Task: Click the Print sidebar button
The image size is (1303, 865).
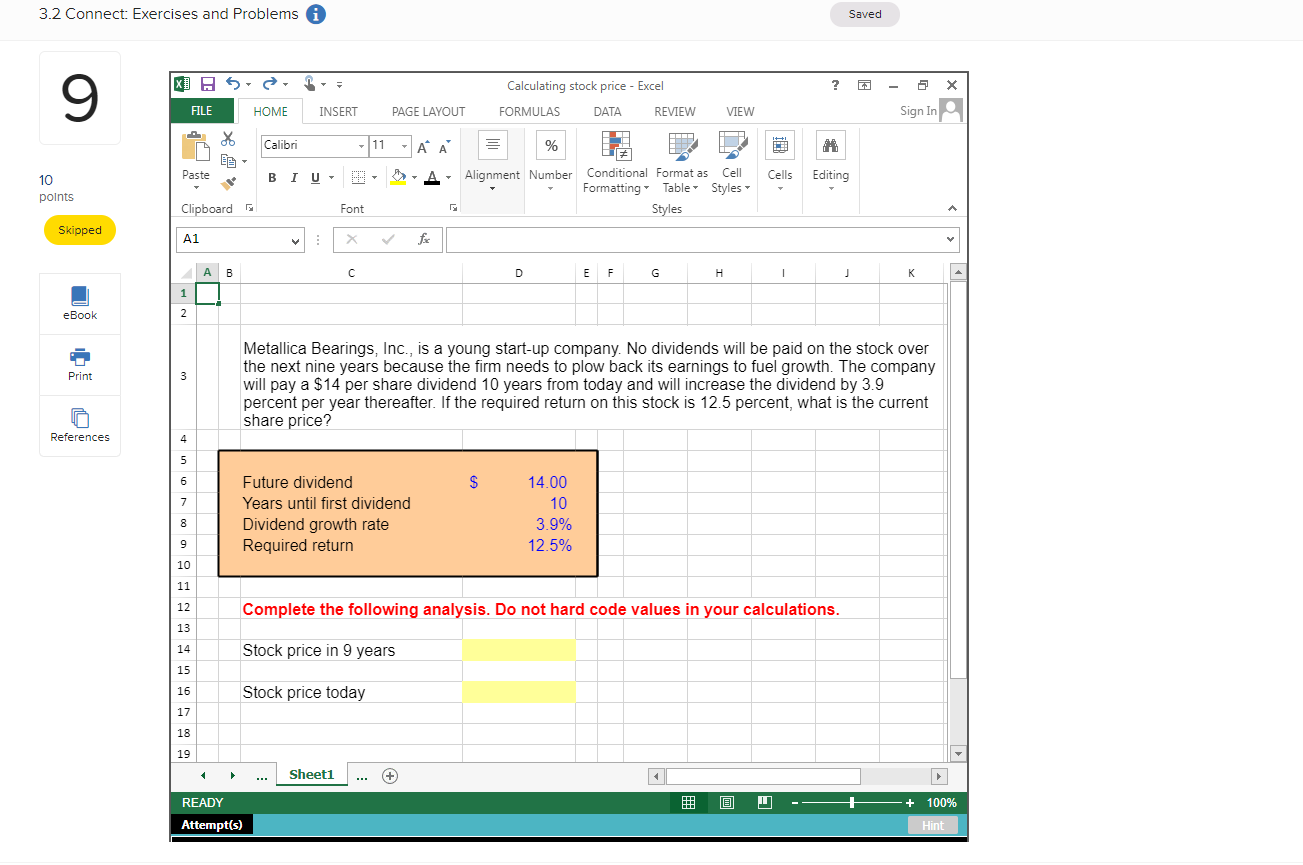Action: click(80, 364)
